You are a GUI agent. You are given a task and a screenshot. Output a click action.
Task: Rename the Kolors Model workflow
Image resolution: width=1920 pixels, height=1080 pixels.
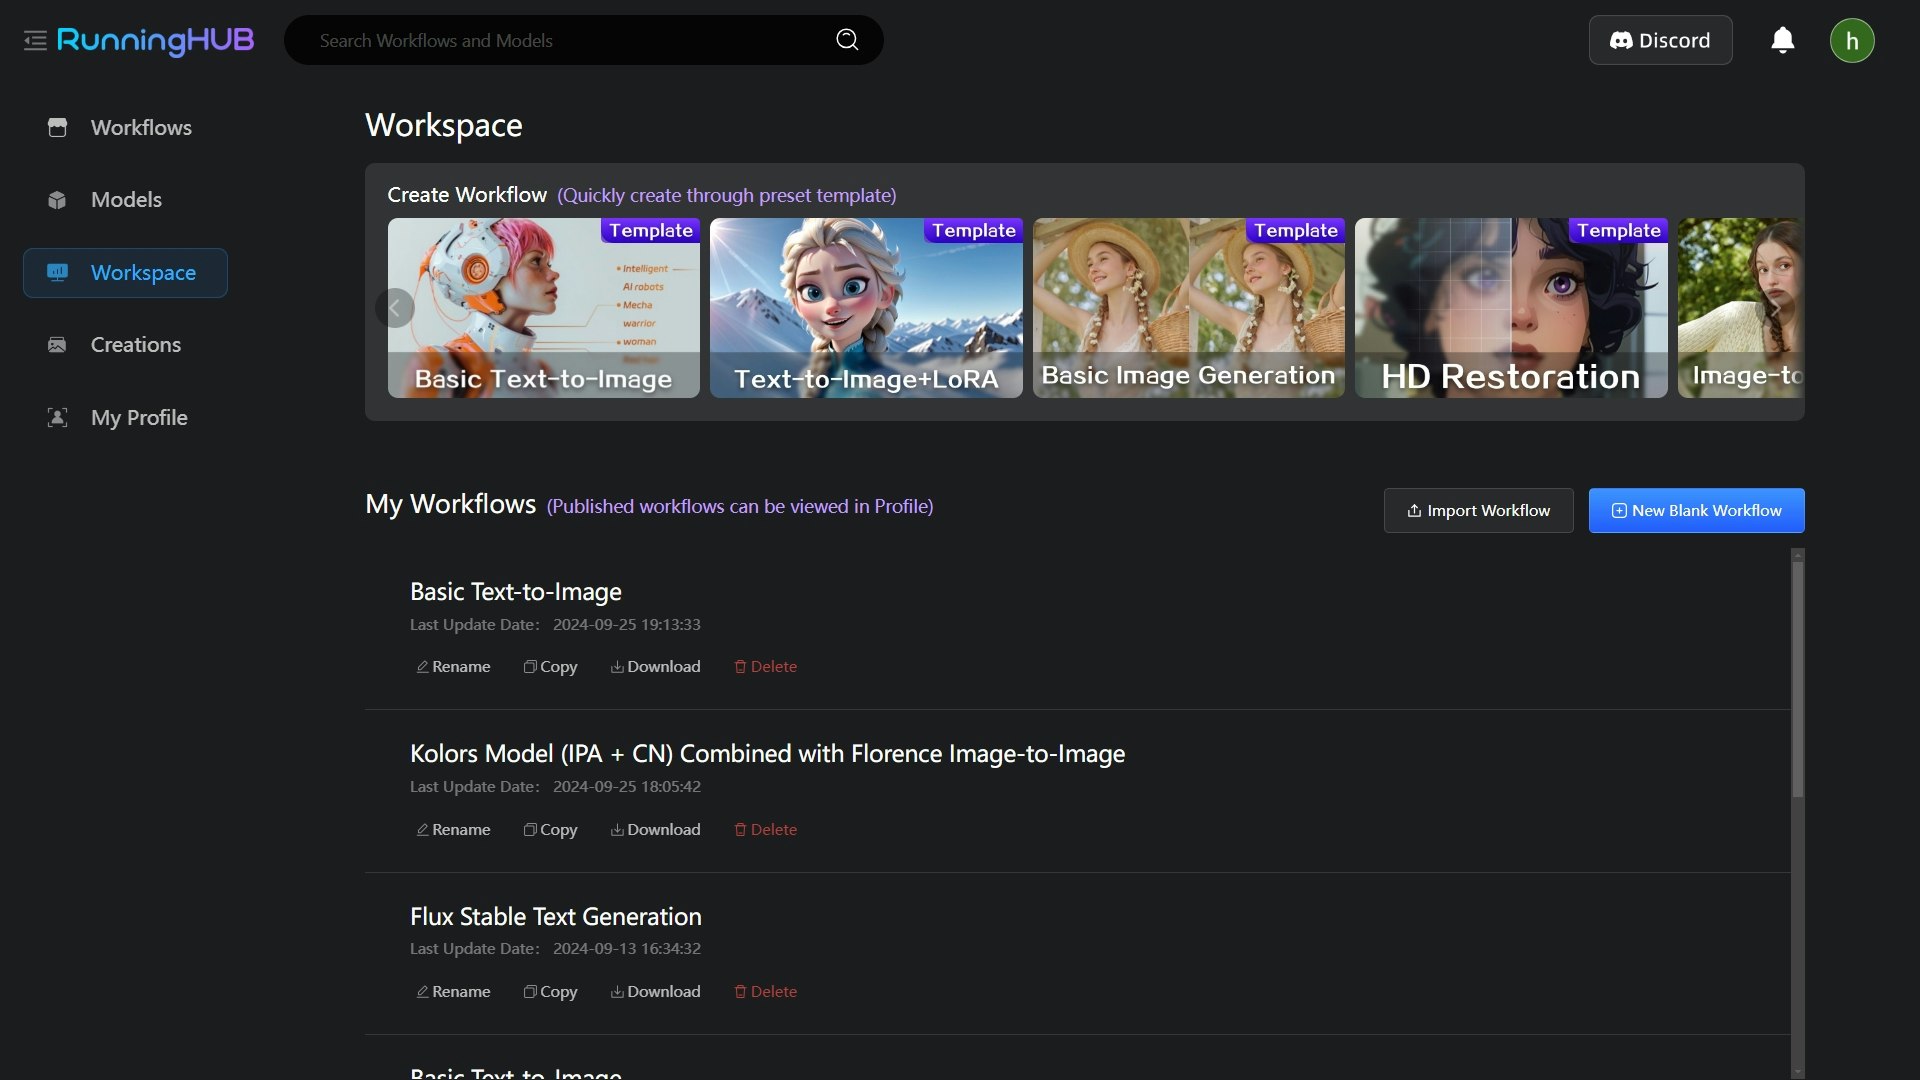coord(453,830)
